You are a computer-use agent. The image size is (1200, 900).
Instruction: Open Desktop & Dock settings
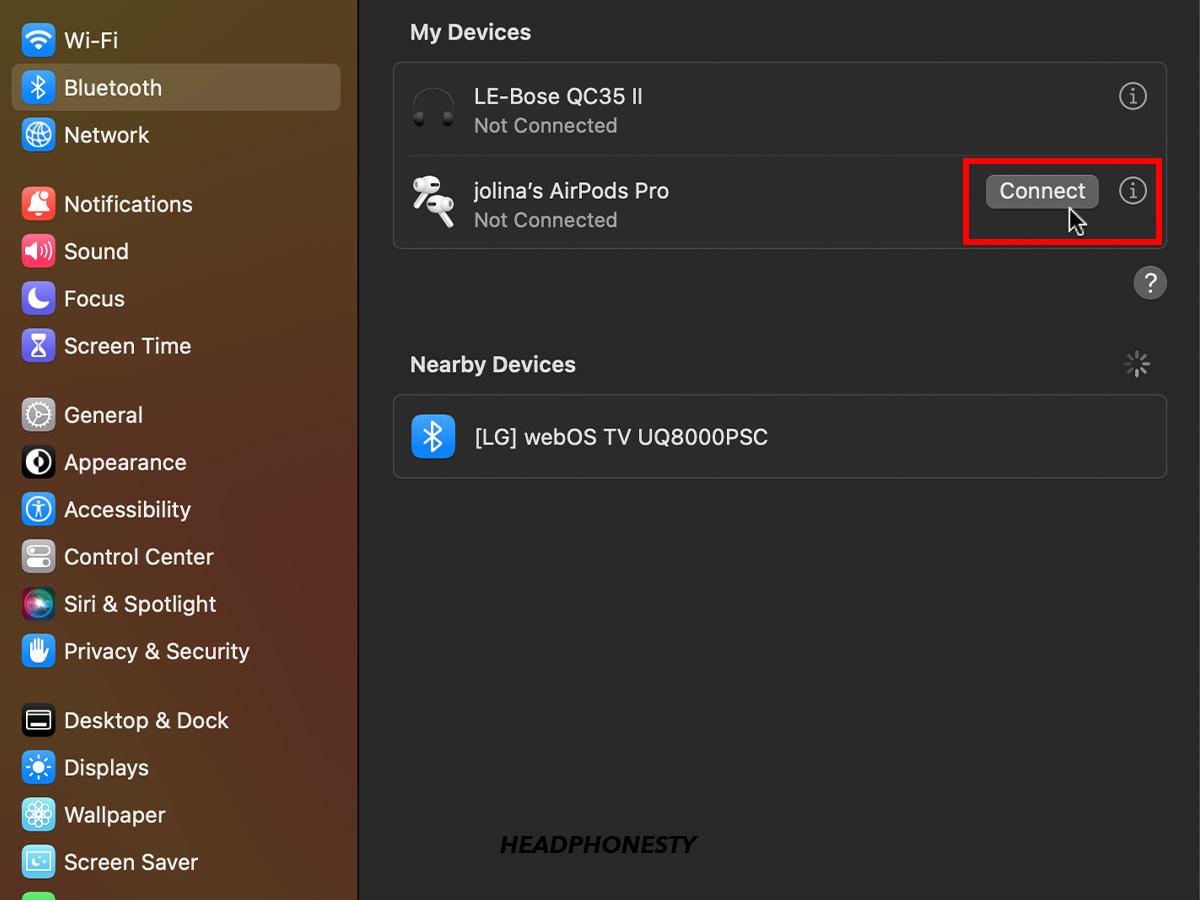click(x=147, y=720)
